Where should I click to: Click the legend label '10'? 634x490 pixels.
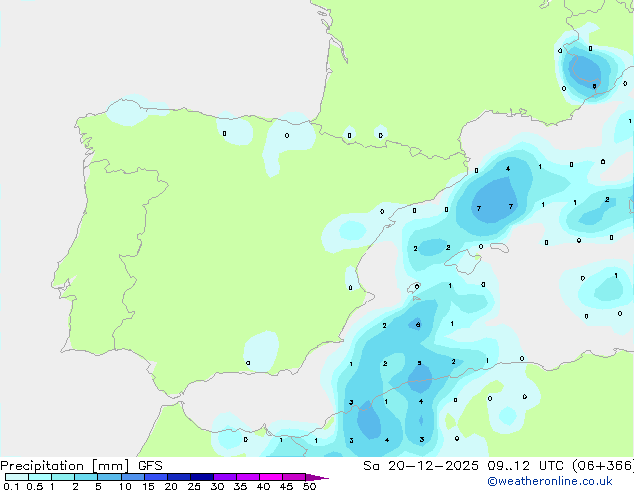pos(125,486)
